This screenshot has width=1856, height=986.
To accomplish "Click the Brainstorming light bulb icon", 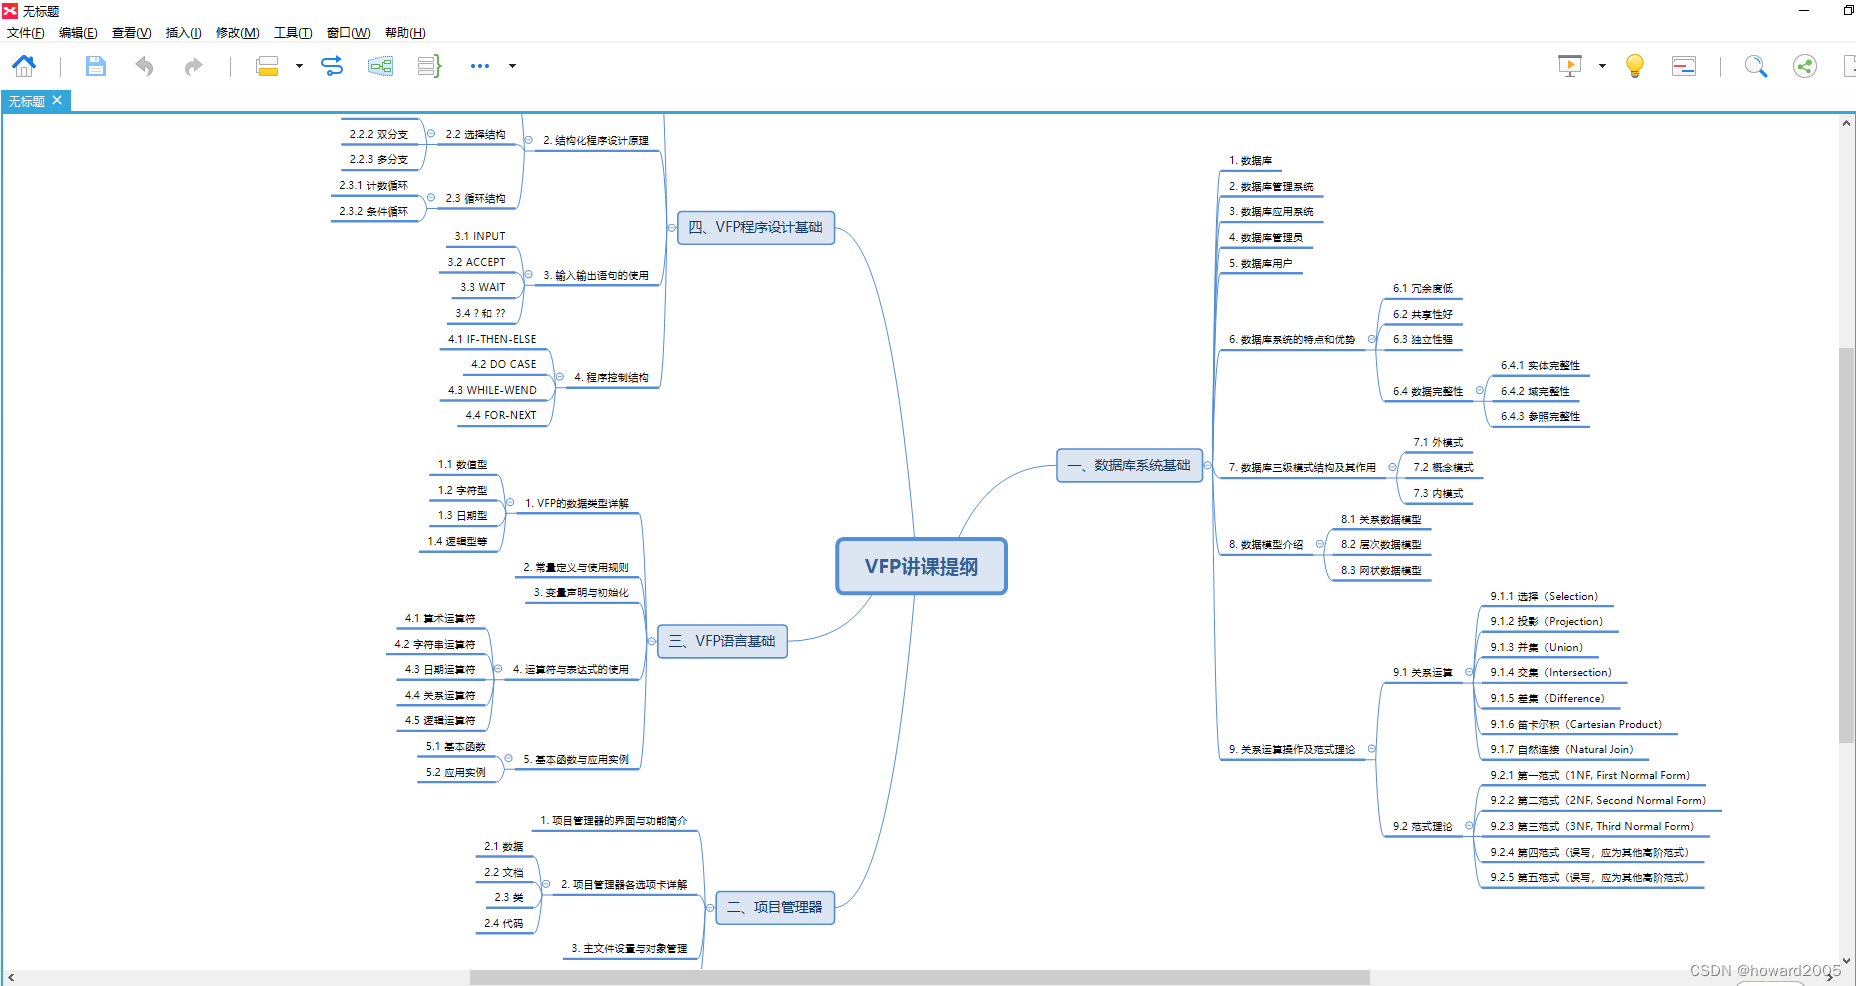I will (x=1635, y=66).
